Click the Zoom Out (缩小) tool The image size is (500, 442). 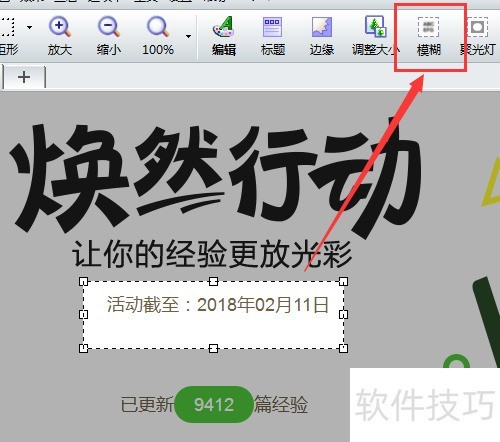(x=109, y=36)
